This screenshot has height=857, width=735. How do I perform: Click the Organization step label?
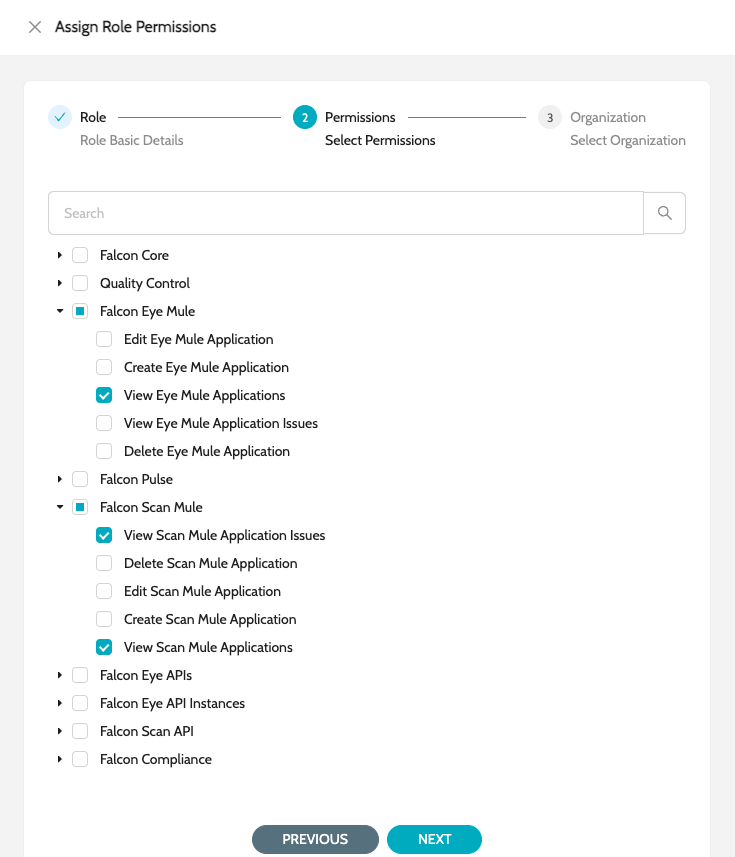(608, 118)
